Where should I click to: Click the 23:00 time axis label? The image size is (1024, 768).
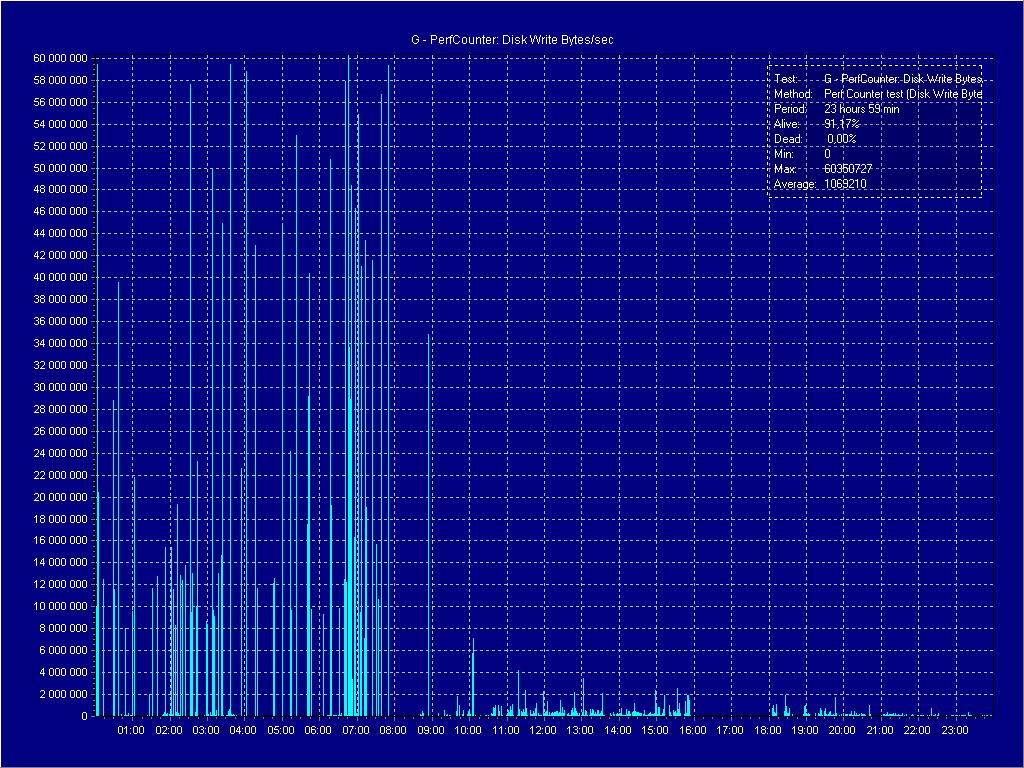pos(954,731)
